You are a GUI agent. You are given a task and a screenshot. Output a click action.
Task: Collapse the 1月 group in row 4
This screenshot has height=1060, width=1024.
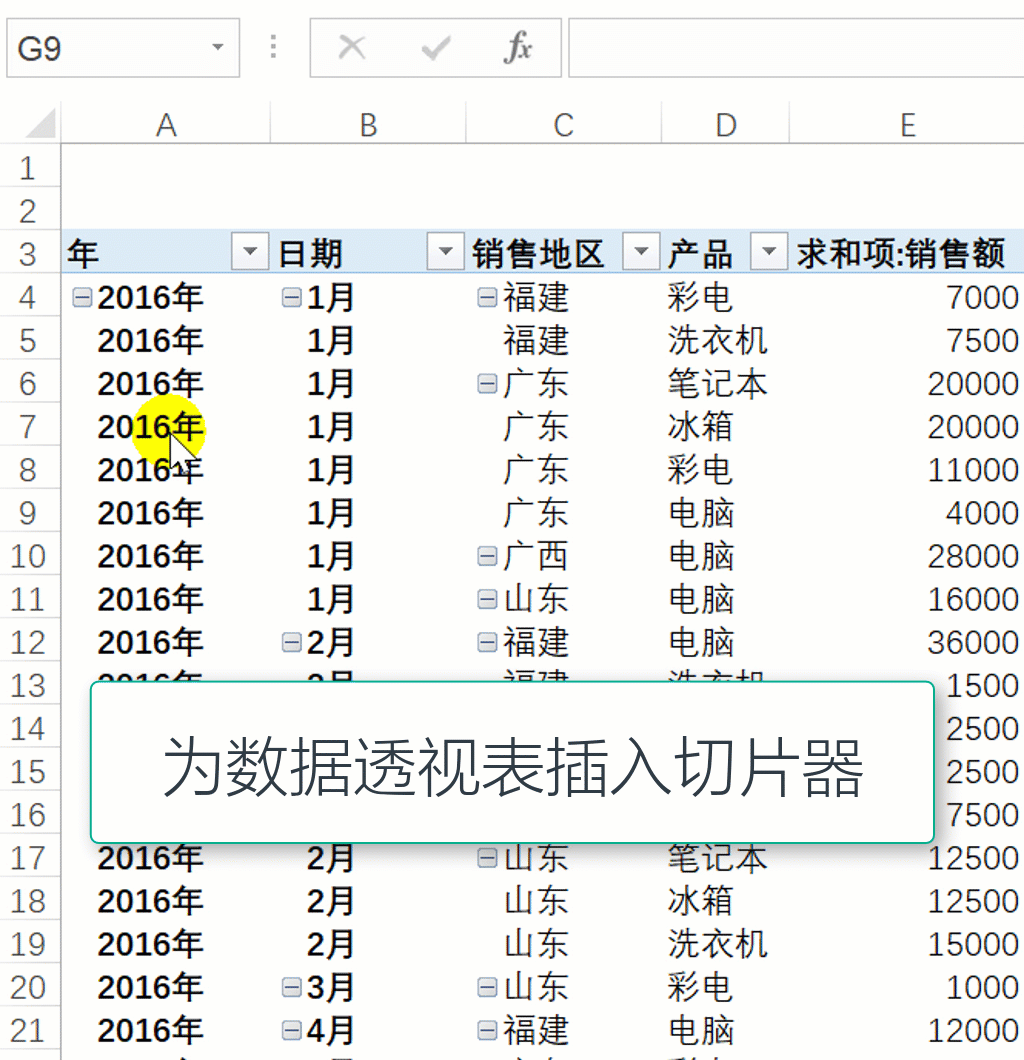coord(291,297)
